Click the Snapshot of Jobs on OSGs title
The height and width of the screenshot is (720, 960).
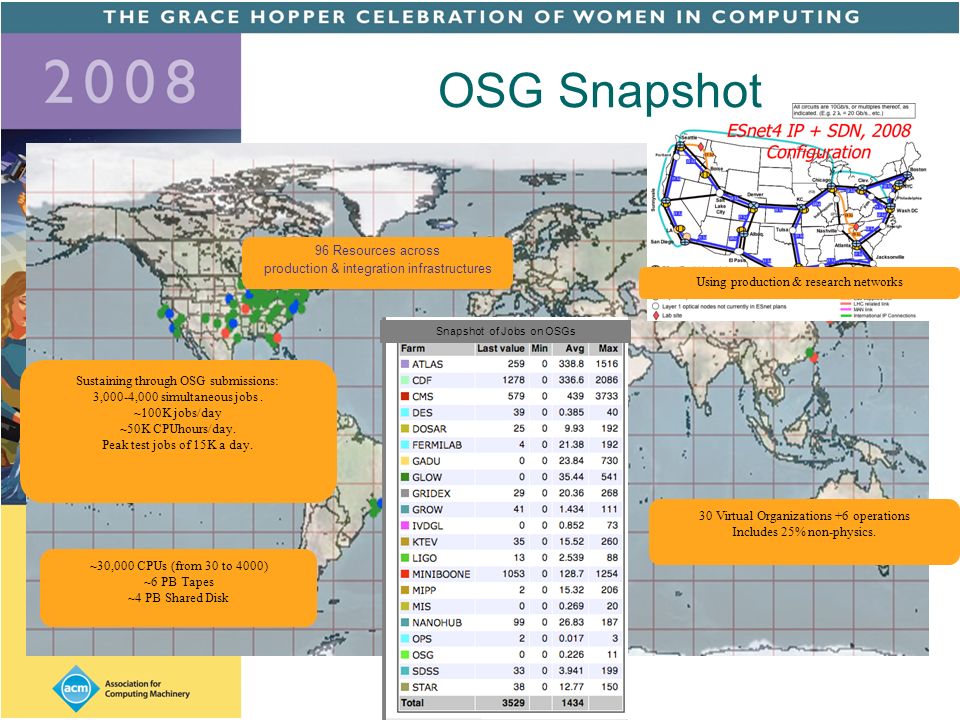tap(505, 331)
